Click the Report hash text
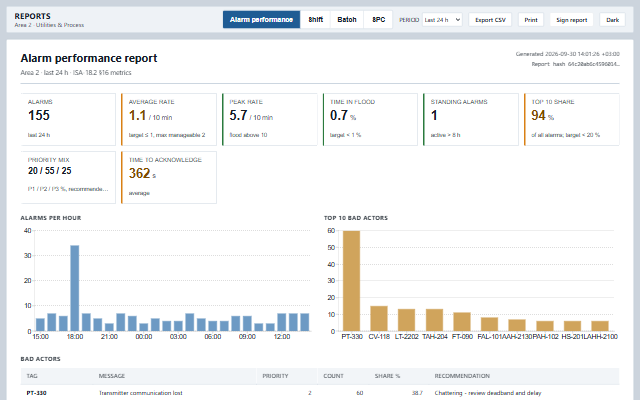The width and height of the screenshot is (640, 400). pyautogui.click(x=576, y=64)
